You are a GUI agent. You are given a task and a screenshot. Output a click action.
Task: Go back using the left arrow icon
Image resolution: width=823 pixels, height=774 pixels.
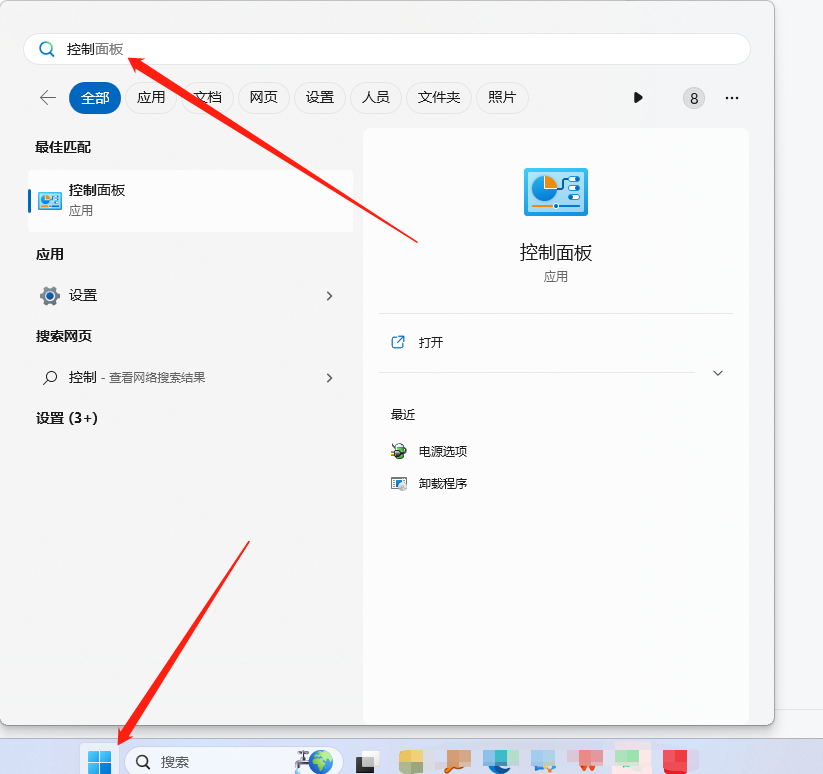point(48,98)
